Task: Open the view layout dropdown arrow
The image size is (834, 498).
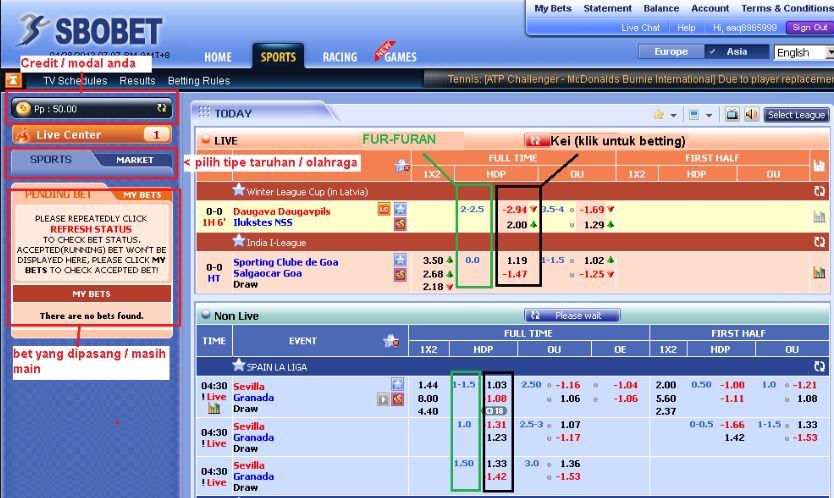Action: (708, 115)
